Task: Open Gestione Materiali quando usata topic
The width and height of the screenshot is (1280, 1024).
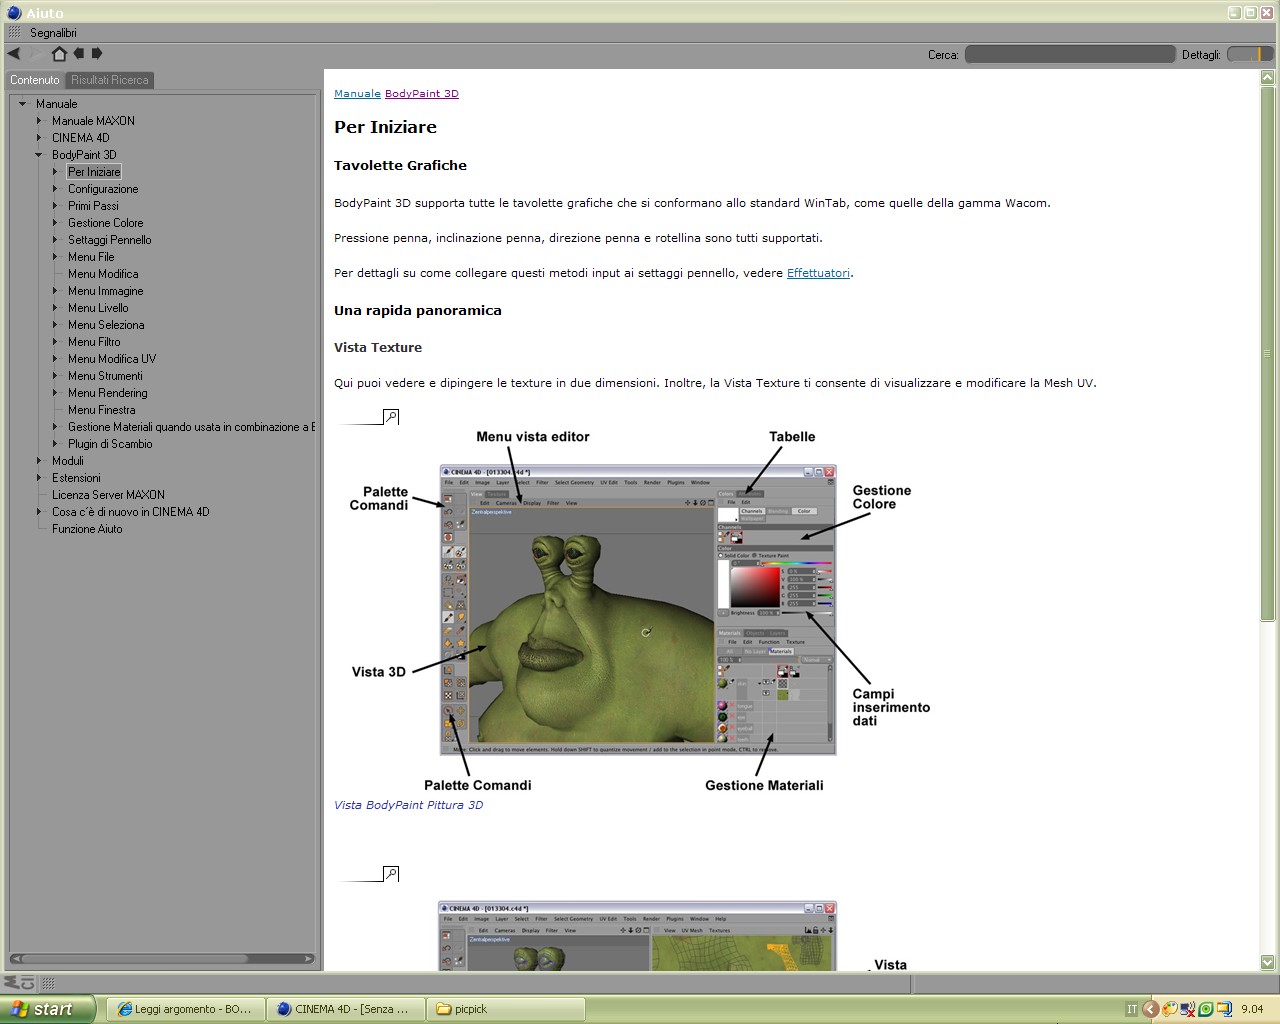Action: 191,427
